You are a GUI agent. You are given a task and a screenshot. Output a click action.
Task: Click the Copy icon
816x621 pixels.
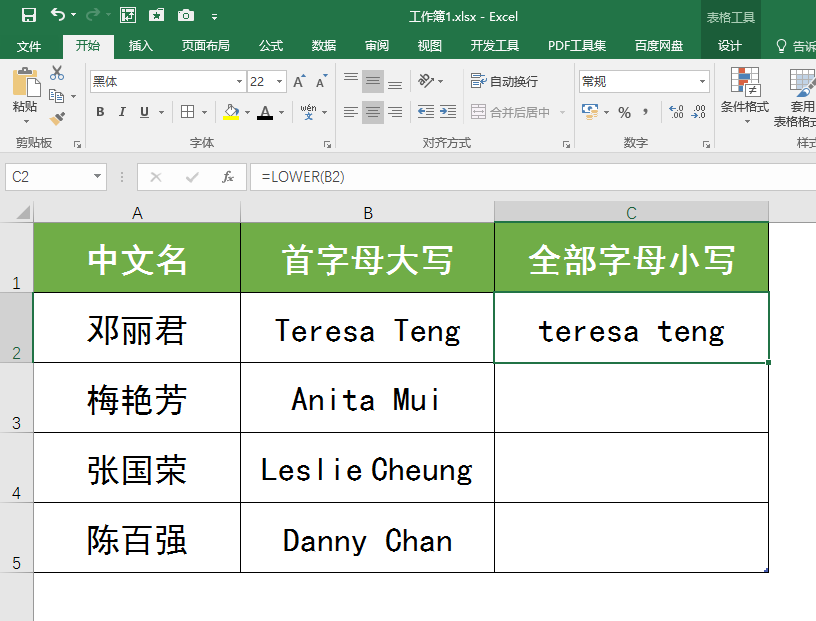(56, 96)
